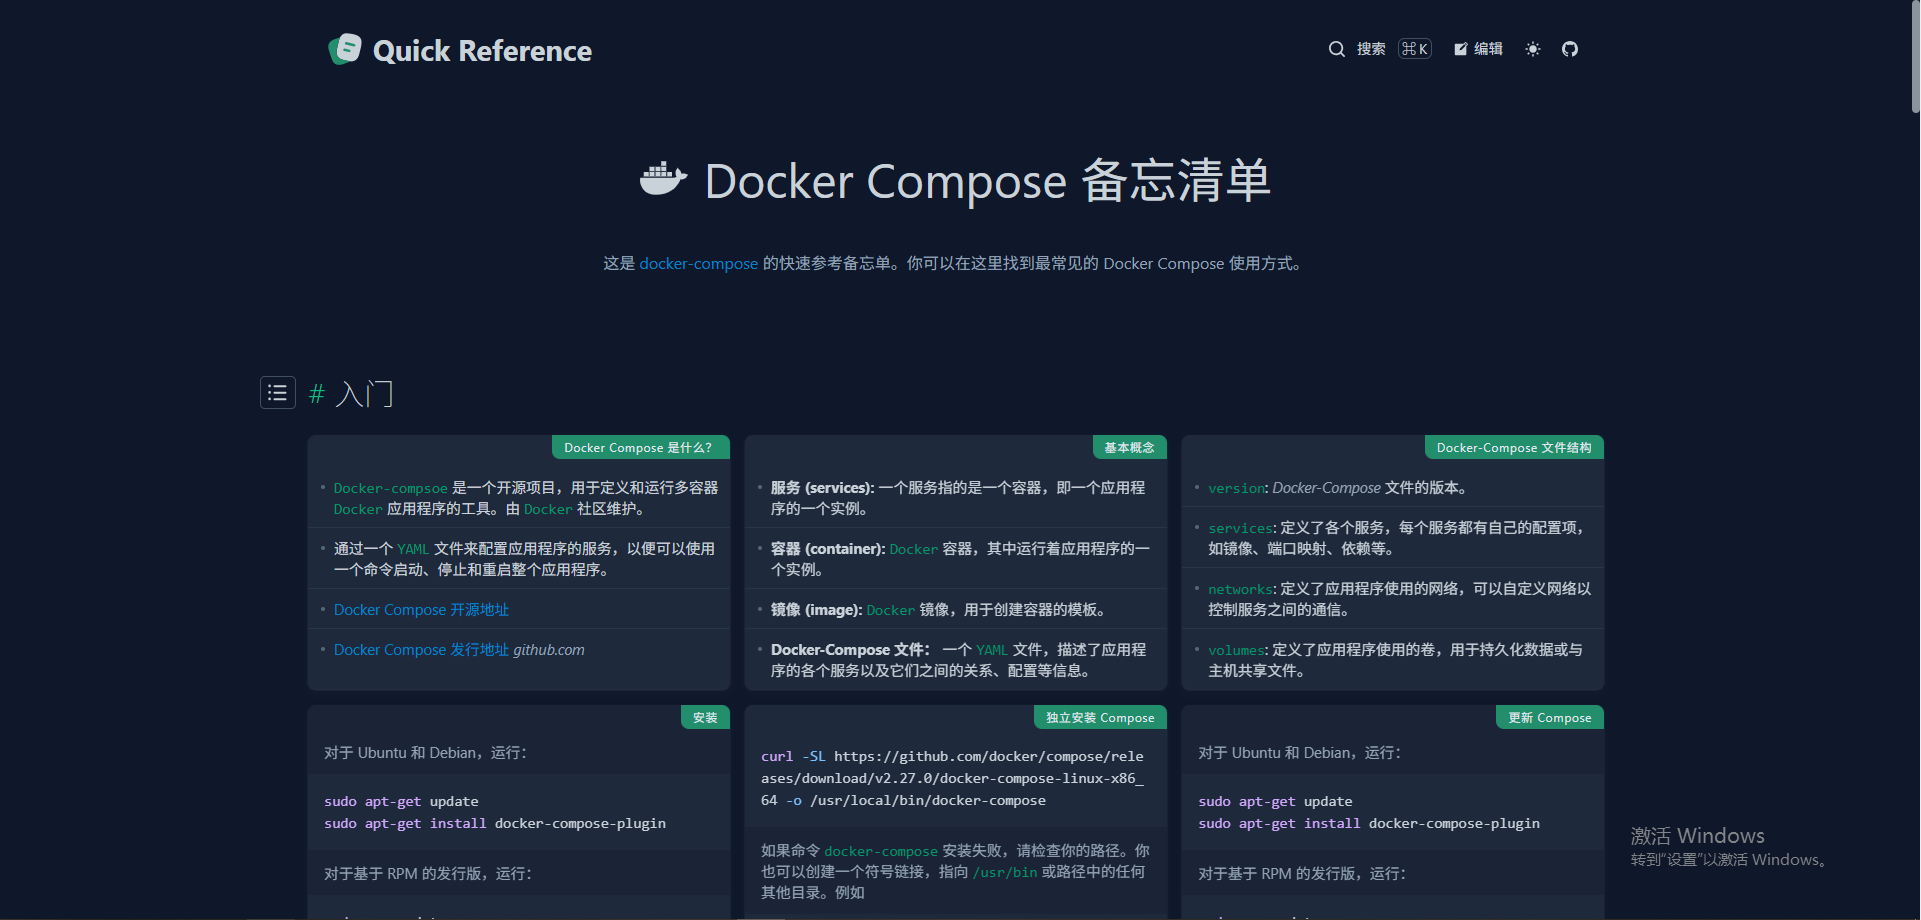This screenshot has width=1921, height=920.
Task: Click the edit pencil icon
Action: (x=1461, y=49)
